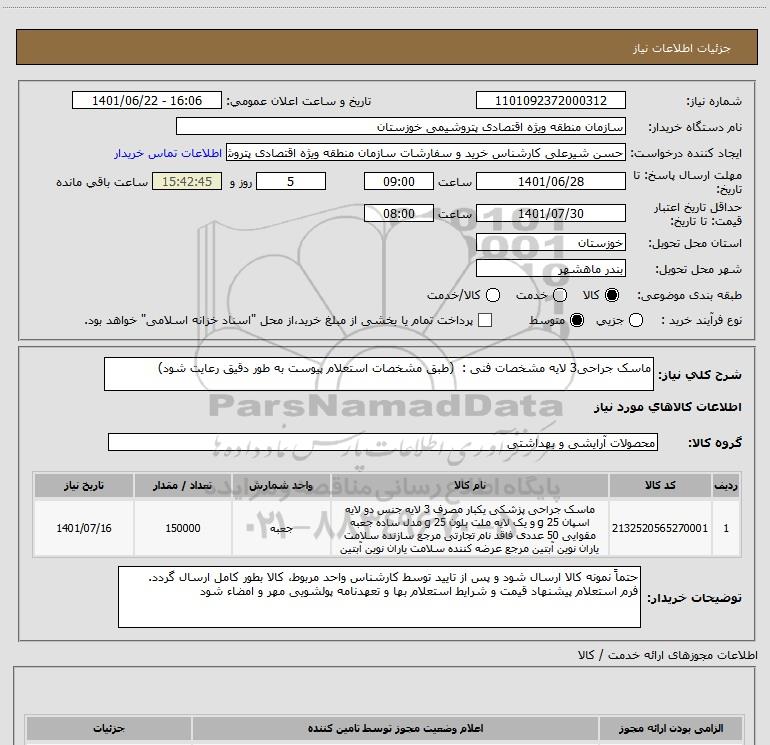Click the need date cell 1401/07/16
Viewport: 770px width, 745px height.
pyautogui.click(x=83, y=528)
